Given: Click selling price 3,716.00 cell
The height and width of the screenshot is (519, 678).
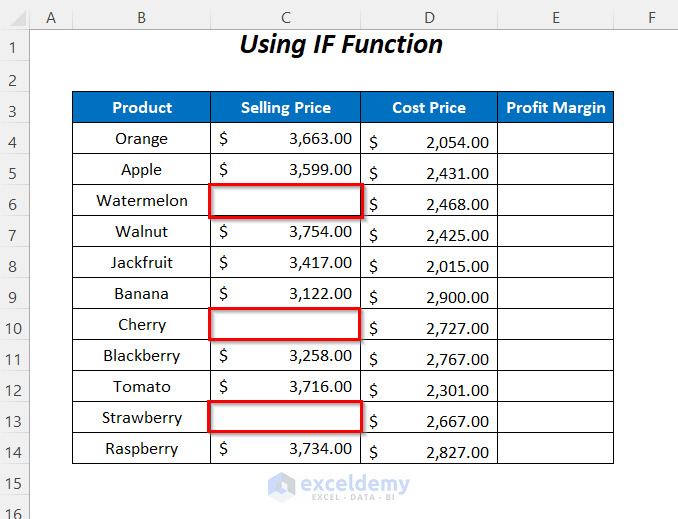Looking at the screenshot, I should (x=285, y=387).
